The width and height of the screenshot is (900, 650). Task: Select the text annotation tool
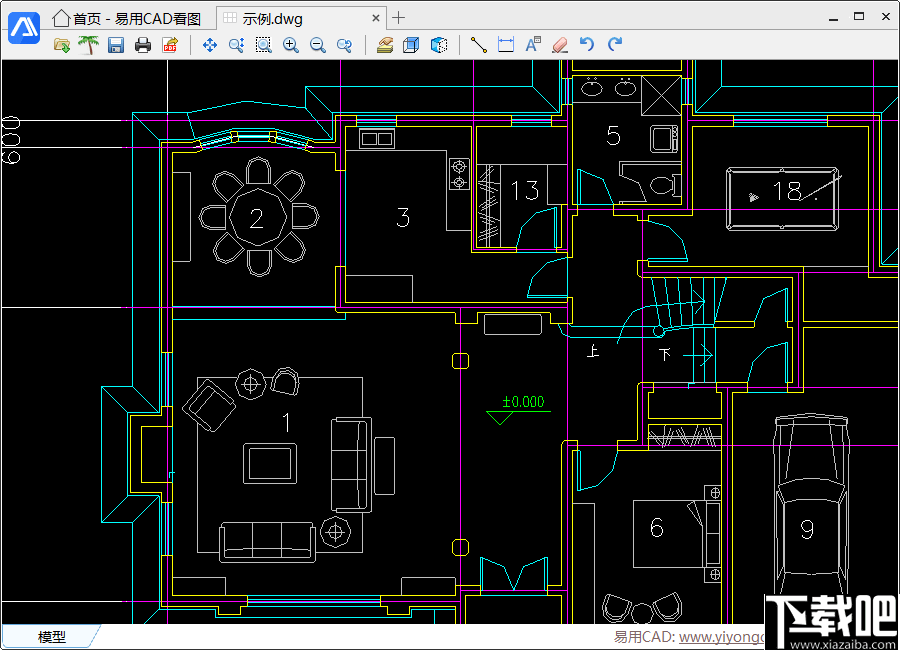pos(533,45)
